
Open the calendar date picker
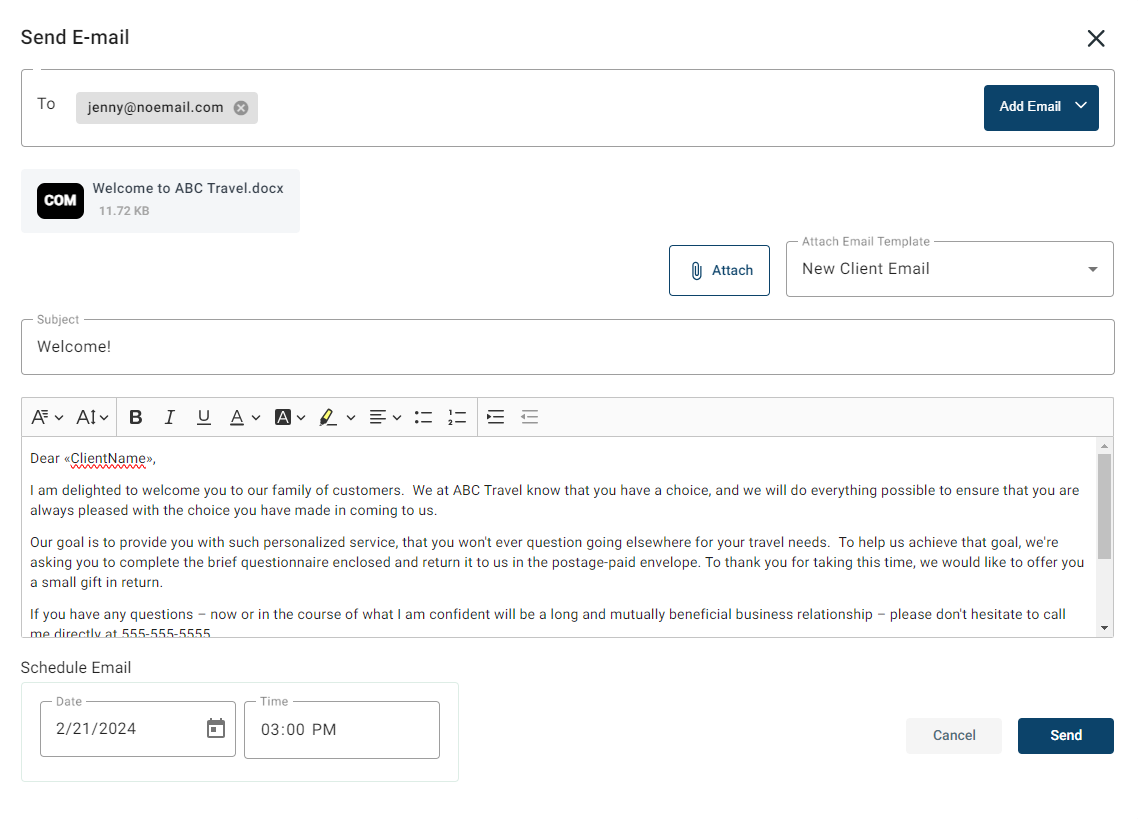pos(216,728)
